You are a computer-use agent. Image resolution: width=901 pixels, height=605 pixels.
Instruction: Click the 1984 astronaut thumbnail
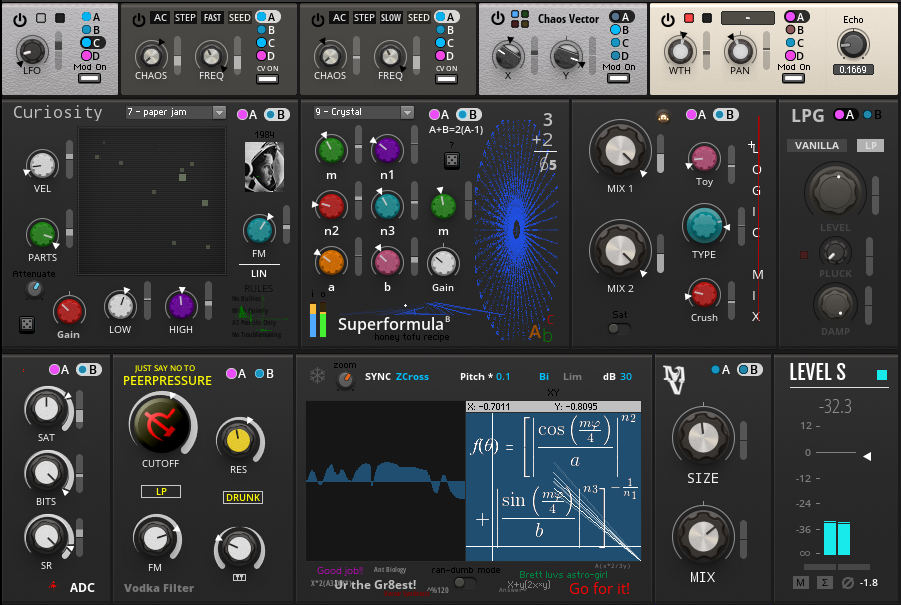(x=264, y=167)
